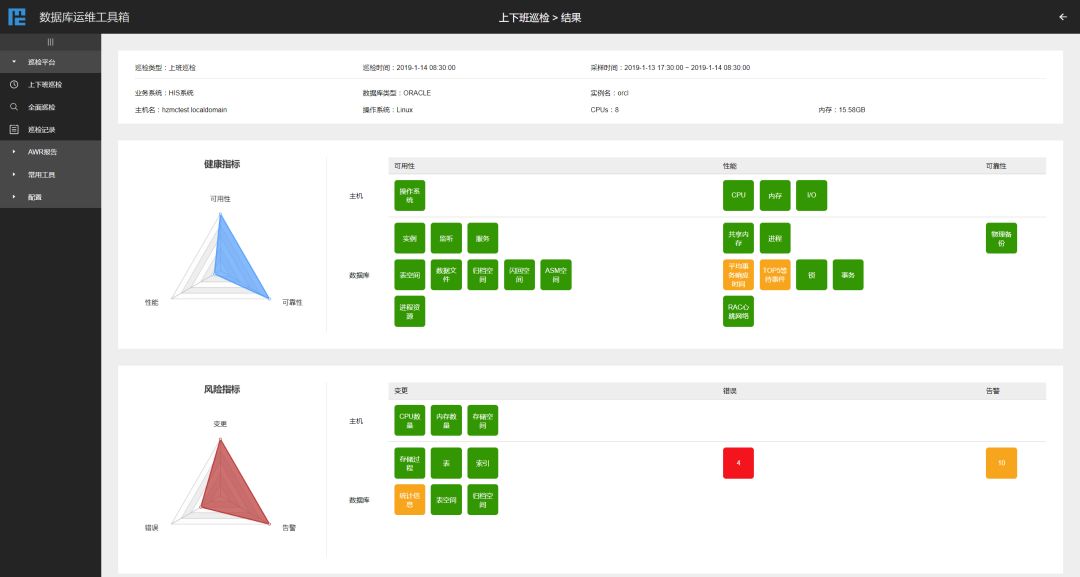Screen dimensions: 1080x577
Task: Open the 内存数量 change tile
Action: click(x=446, y=421)
